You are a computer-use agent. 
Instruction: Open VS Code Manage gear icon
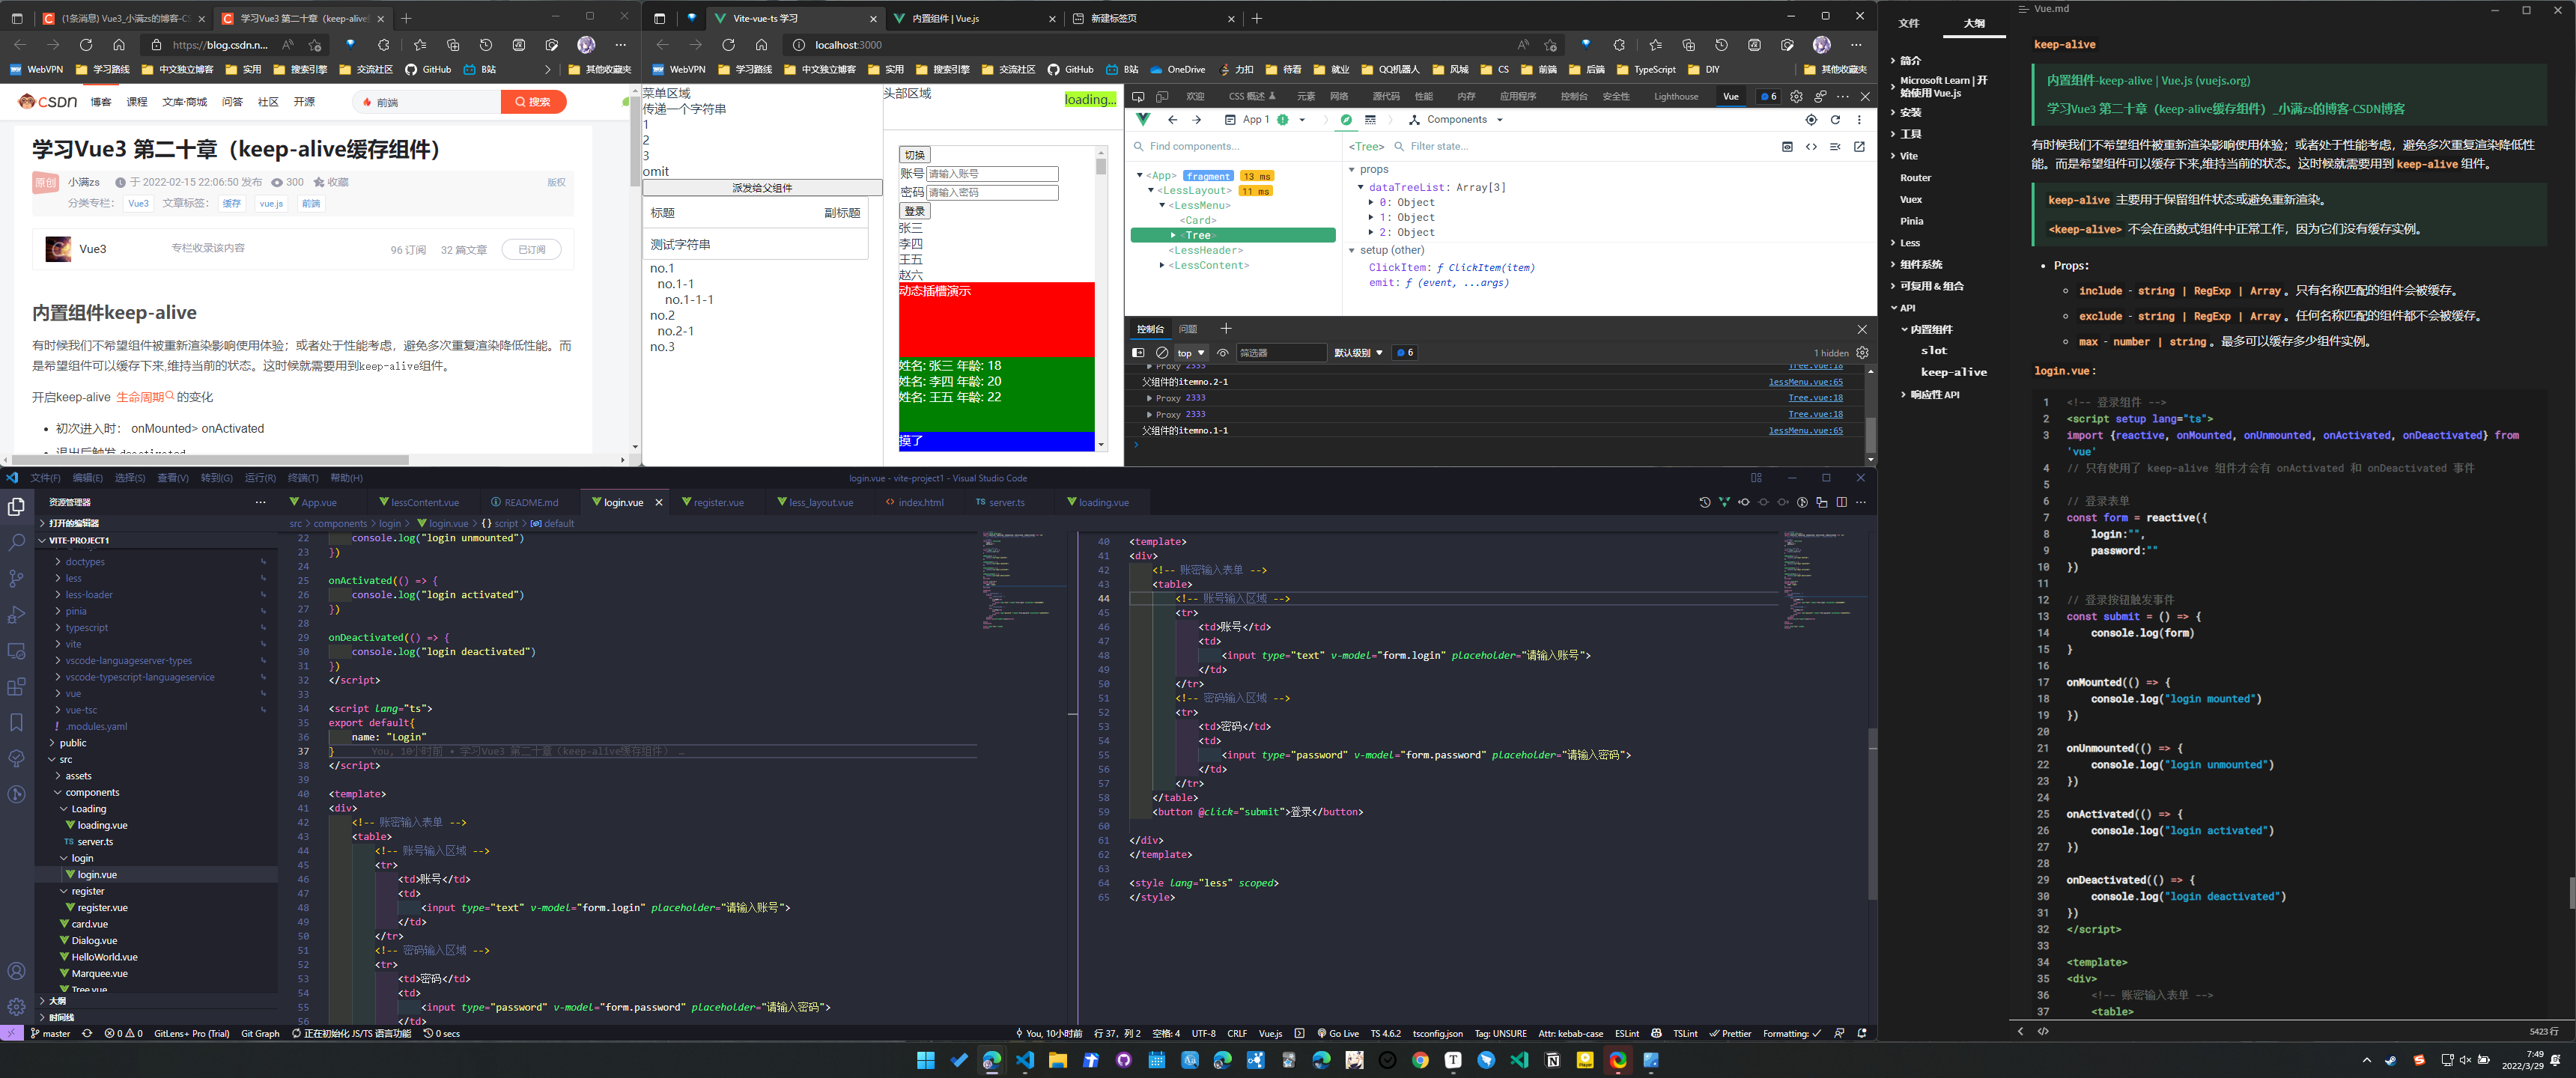[16, 1006]
